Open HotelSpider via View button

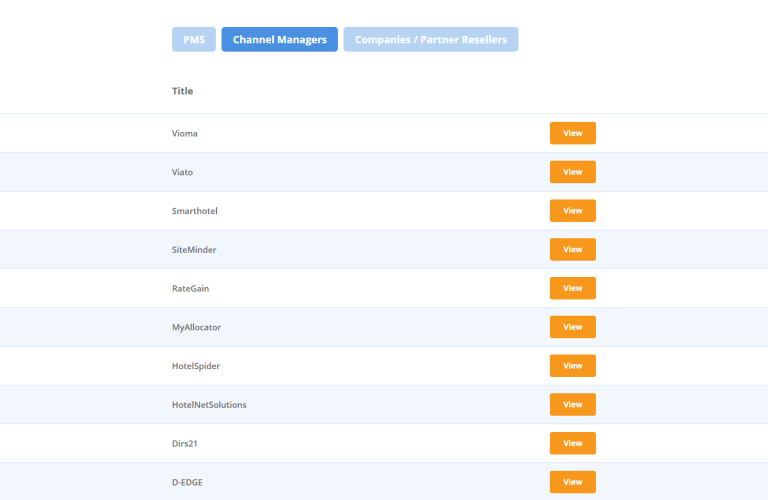coord(573,366)
